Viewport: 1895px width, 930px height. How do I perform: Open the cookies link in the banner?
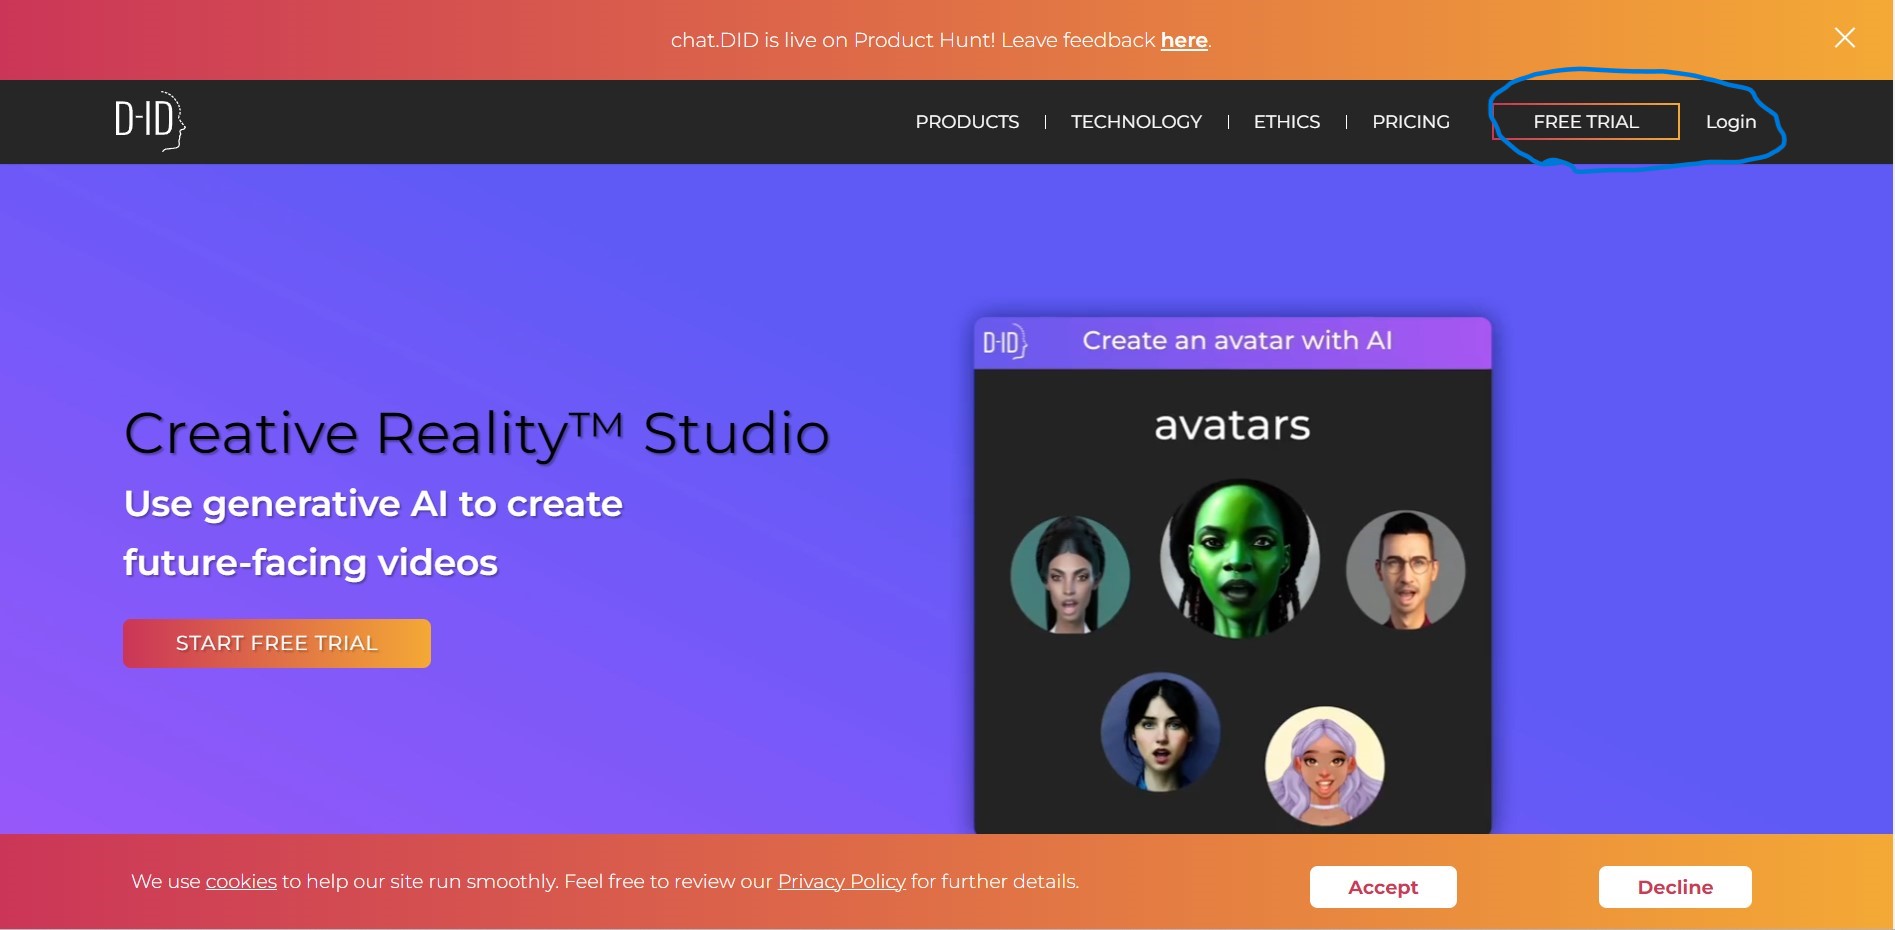tap(240, 881)
